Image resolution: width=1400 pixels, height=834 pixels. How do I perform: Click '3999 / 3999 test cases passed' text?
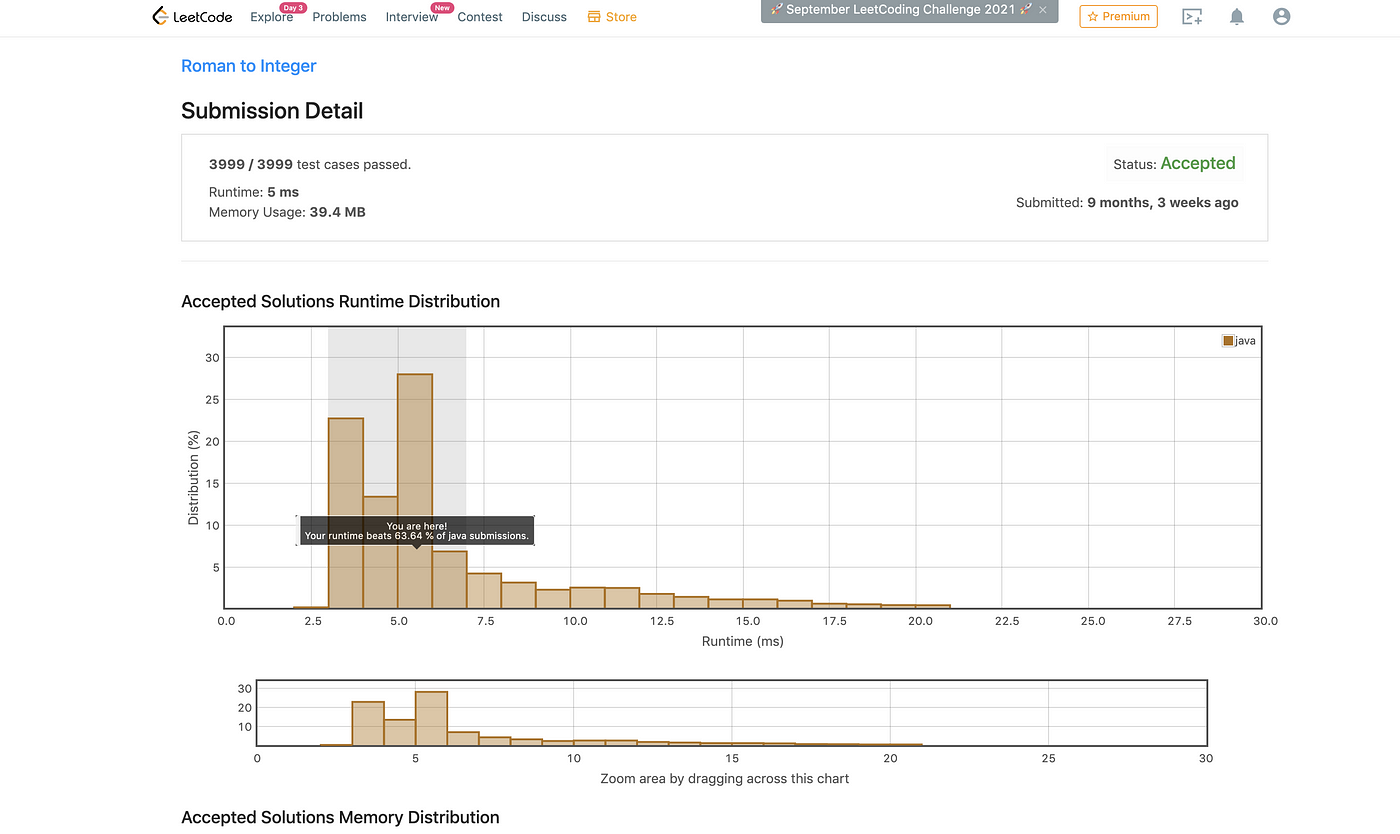[x=310, y=164]
